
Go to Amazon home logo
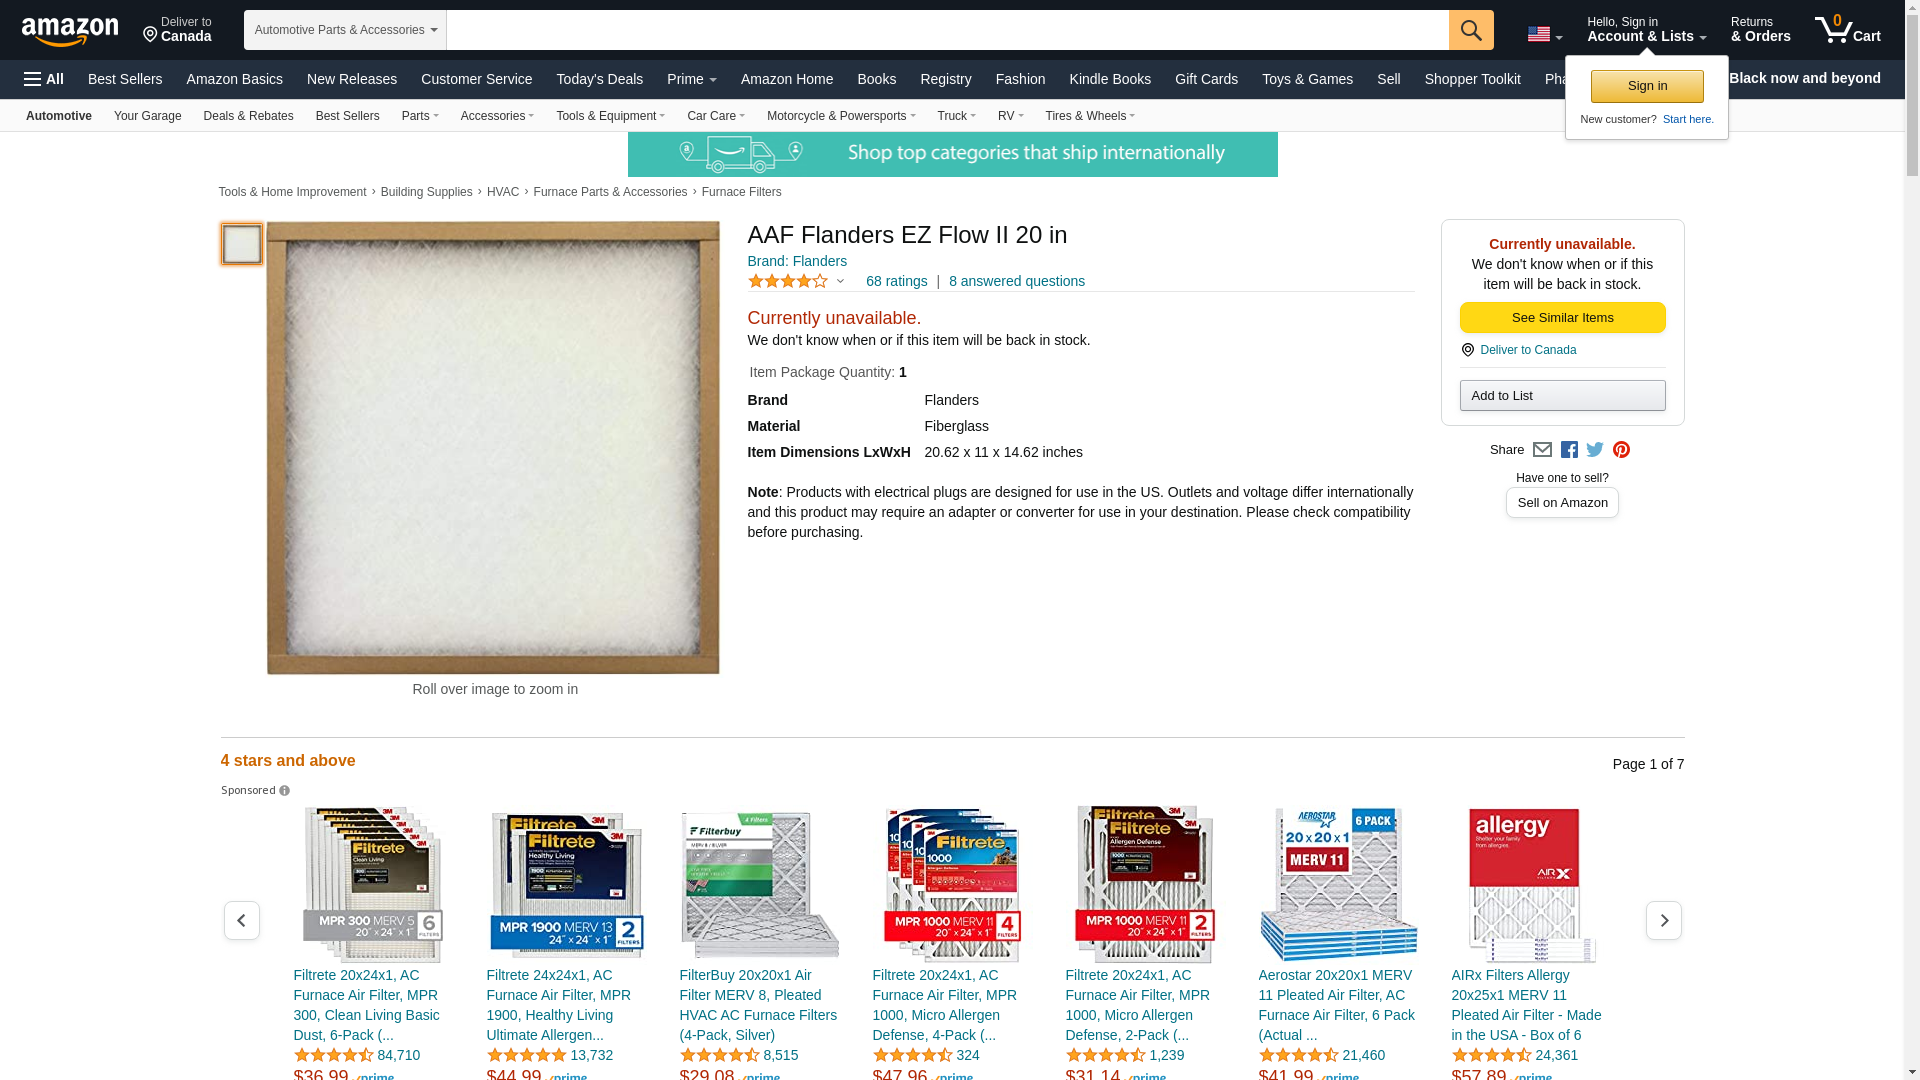70,31
